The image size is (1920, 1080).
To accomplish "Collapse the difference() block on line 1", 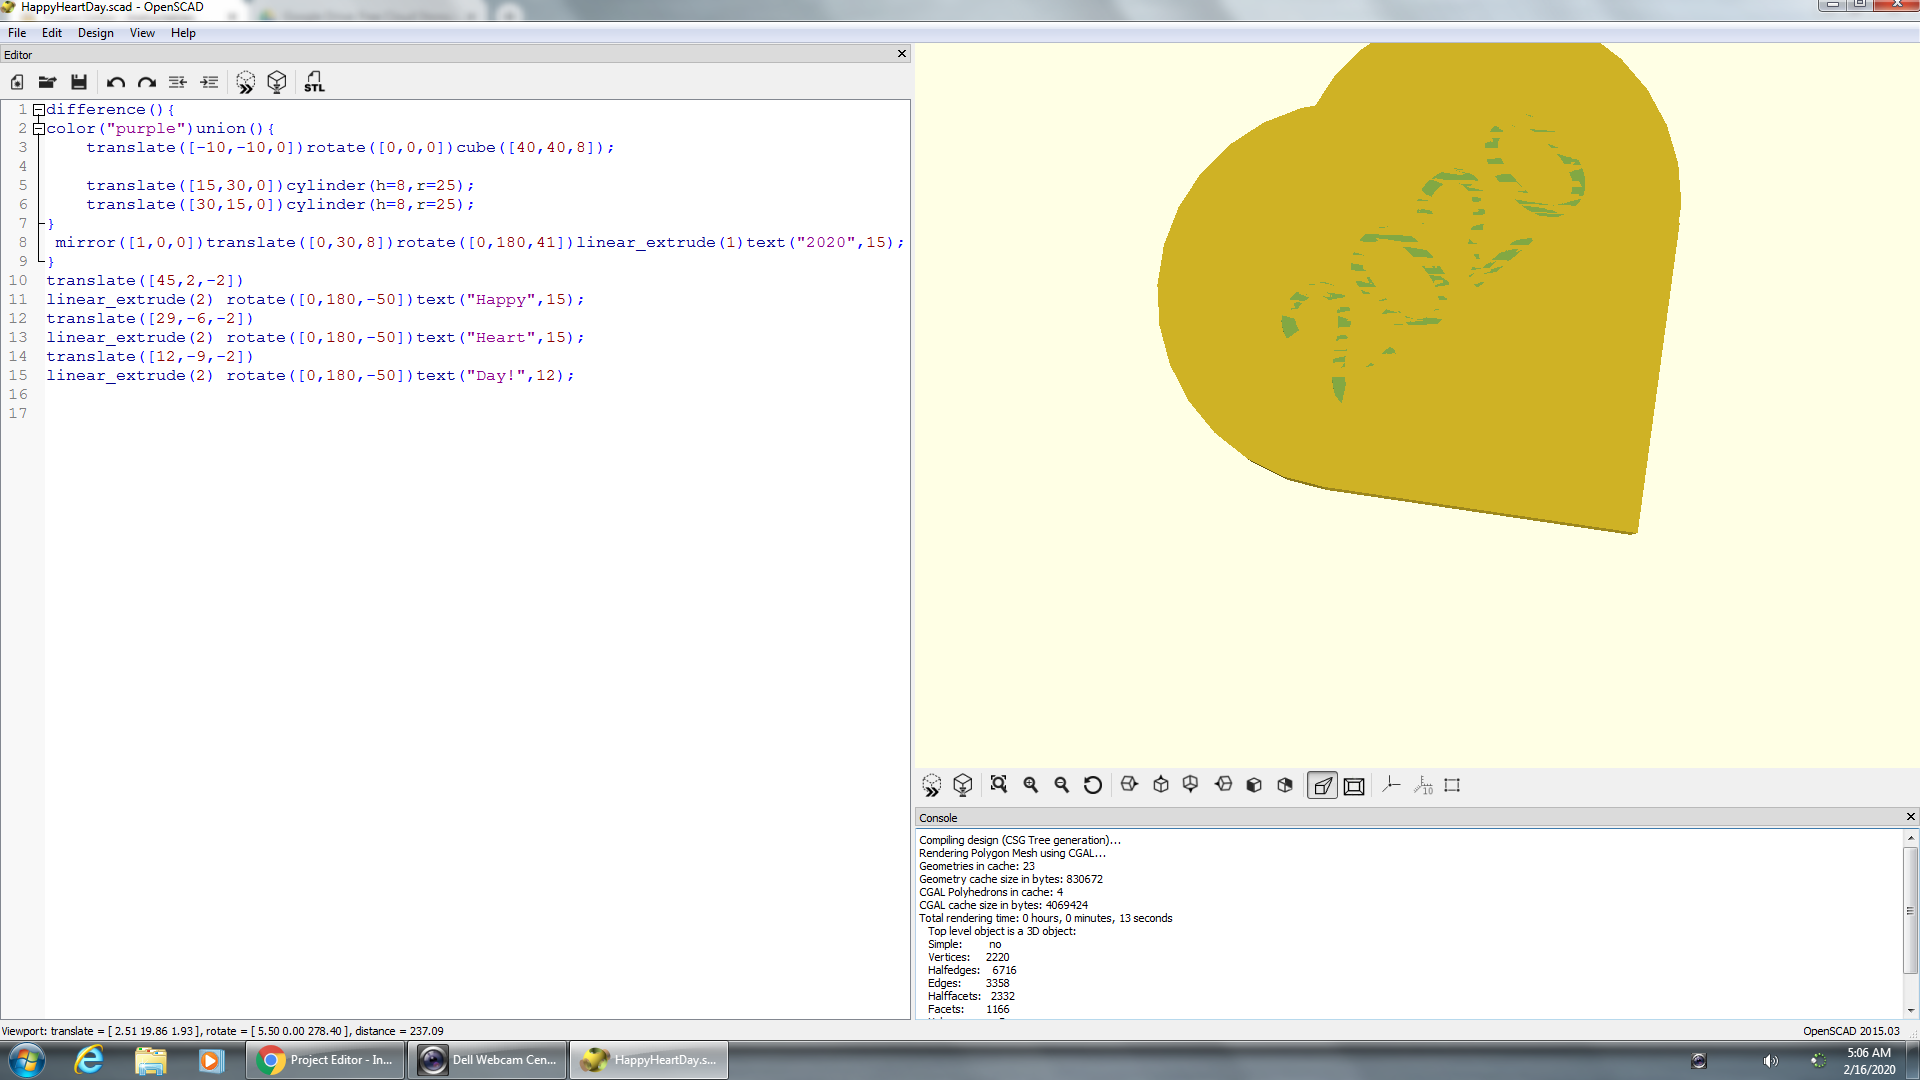I will 38,110.
